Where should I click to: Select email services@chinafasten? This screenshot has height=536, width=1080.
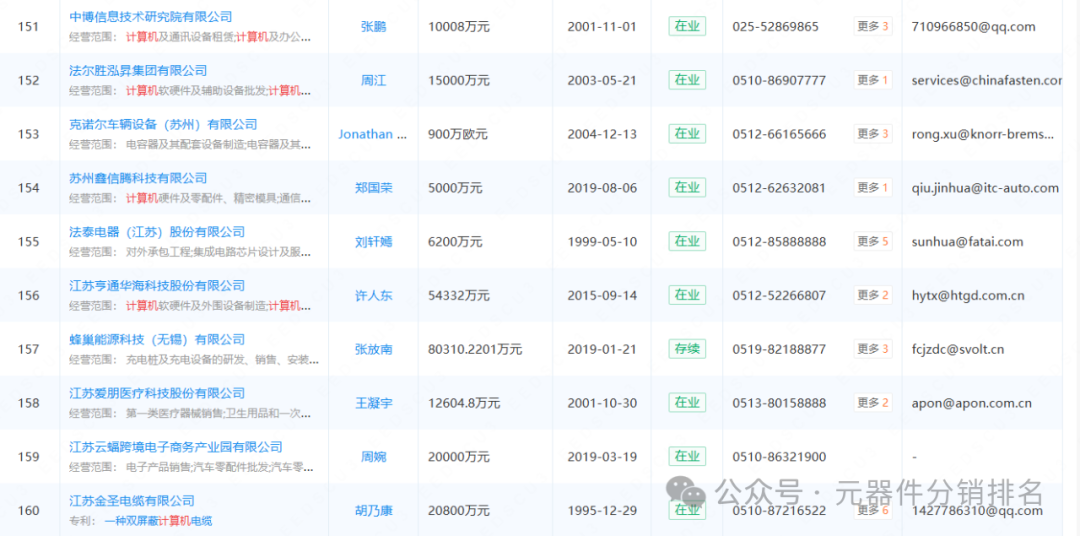(x=986, y=81)
